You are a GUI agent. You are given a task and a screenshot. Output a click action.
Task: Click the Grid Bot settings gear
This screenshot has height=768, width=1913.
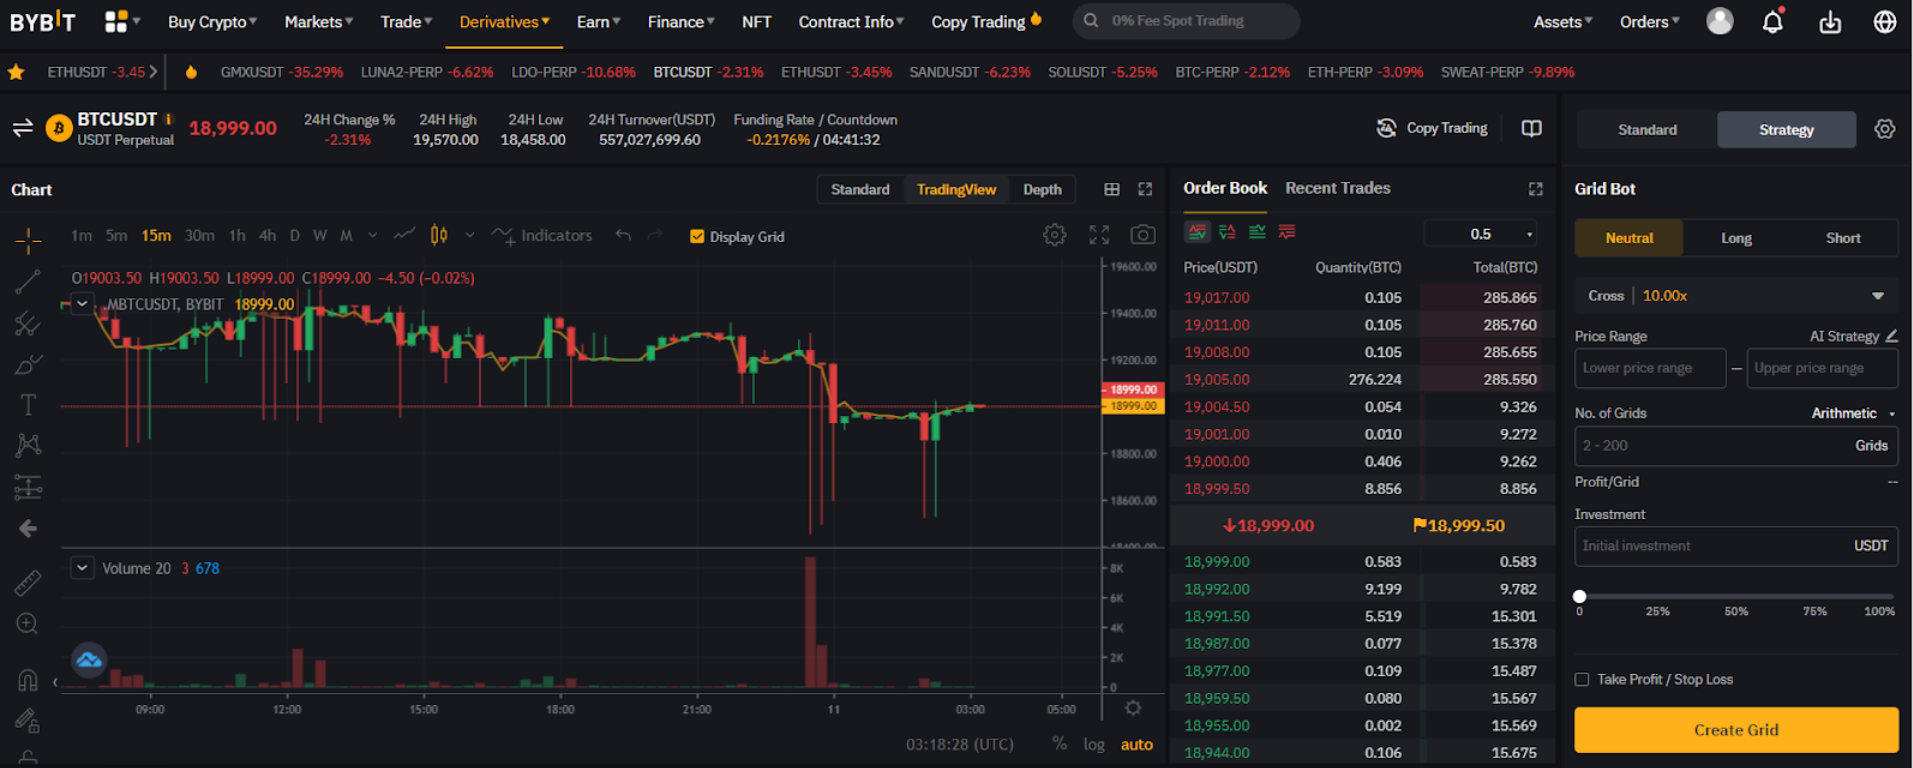[1884, 129]
